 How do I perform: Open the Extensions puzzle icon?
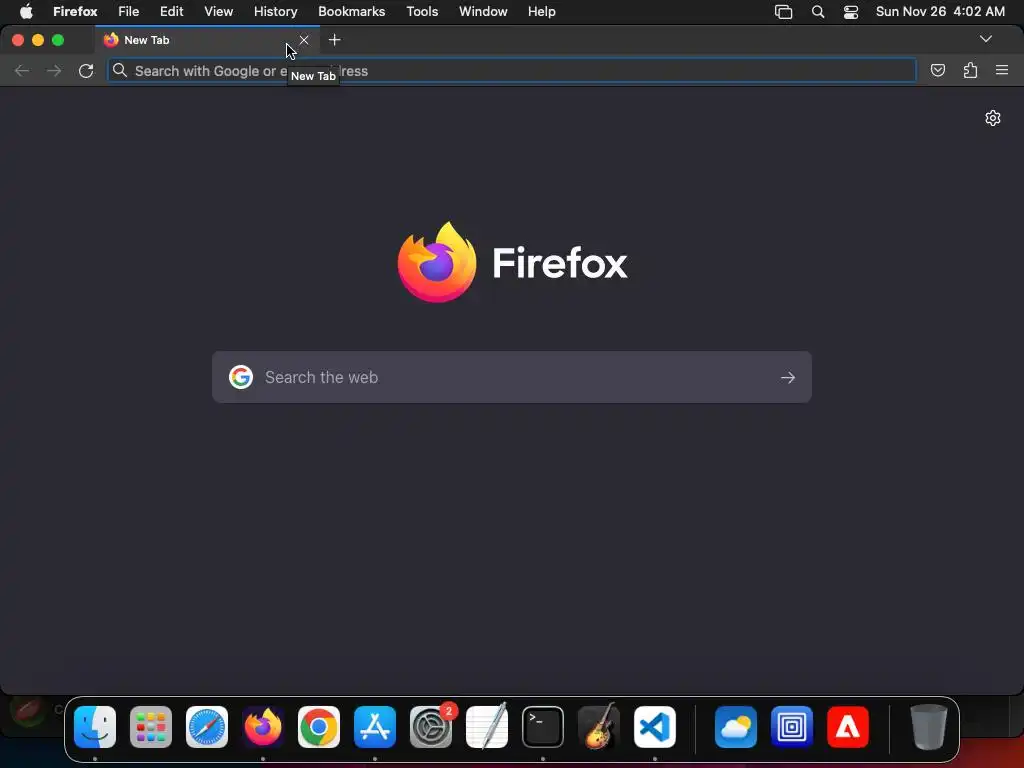[970, 71]
